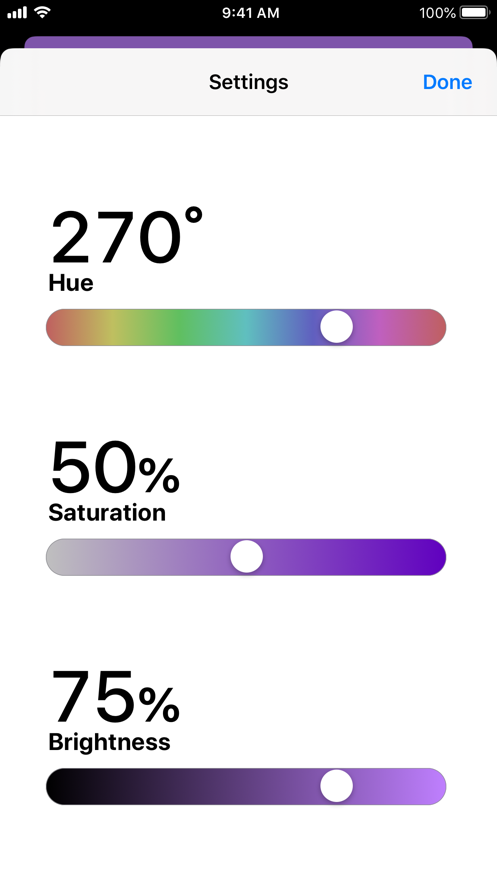Click the cellular signal bars icon
This screenshot has height=883, width=497.
click(17, 12)
